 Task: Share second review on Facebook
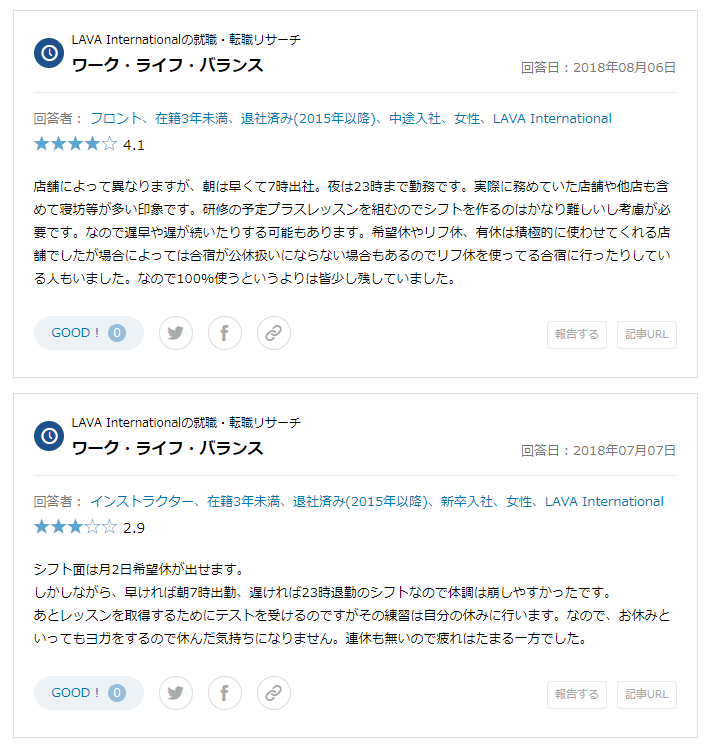tap(225, 693)
